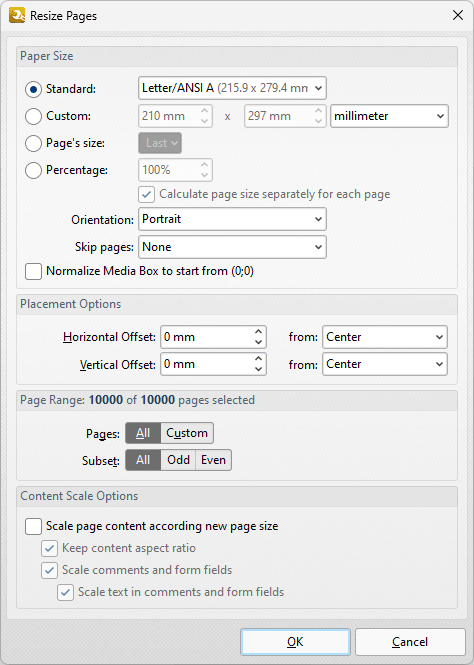This screenshot has height=665, width=474.
Task: Select the Standard paper size radio button
Action: (33, 89)
